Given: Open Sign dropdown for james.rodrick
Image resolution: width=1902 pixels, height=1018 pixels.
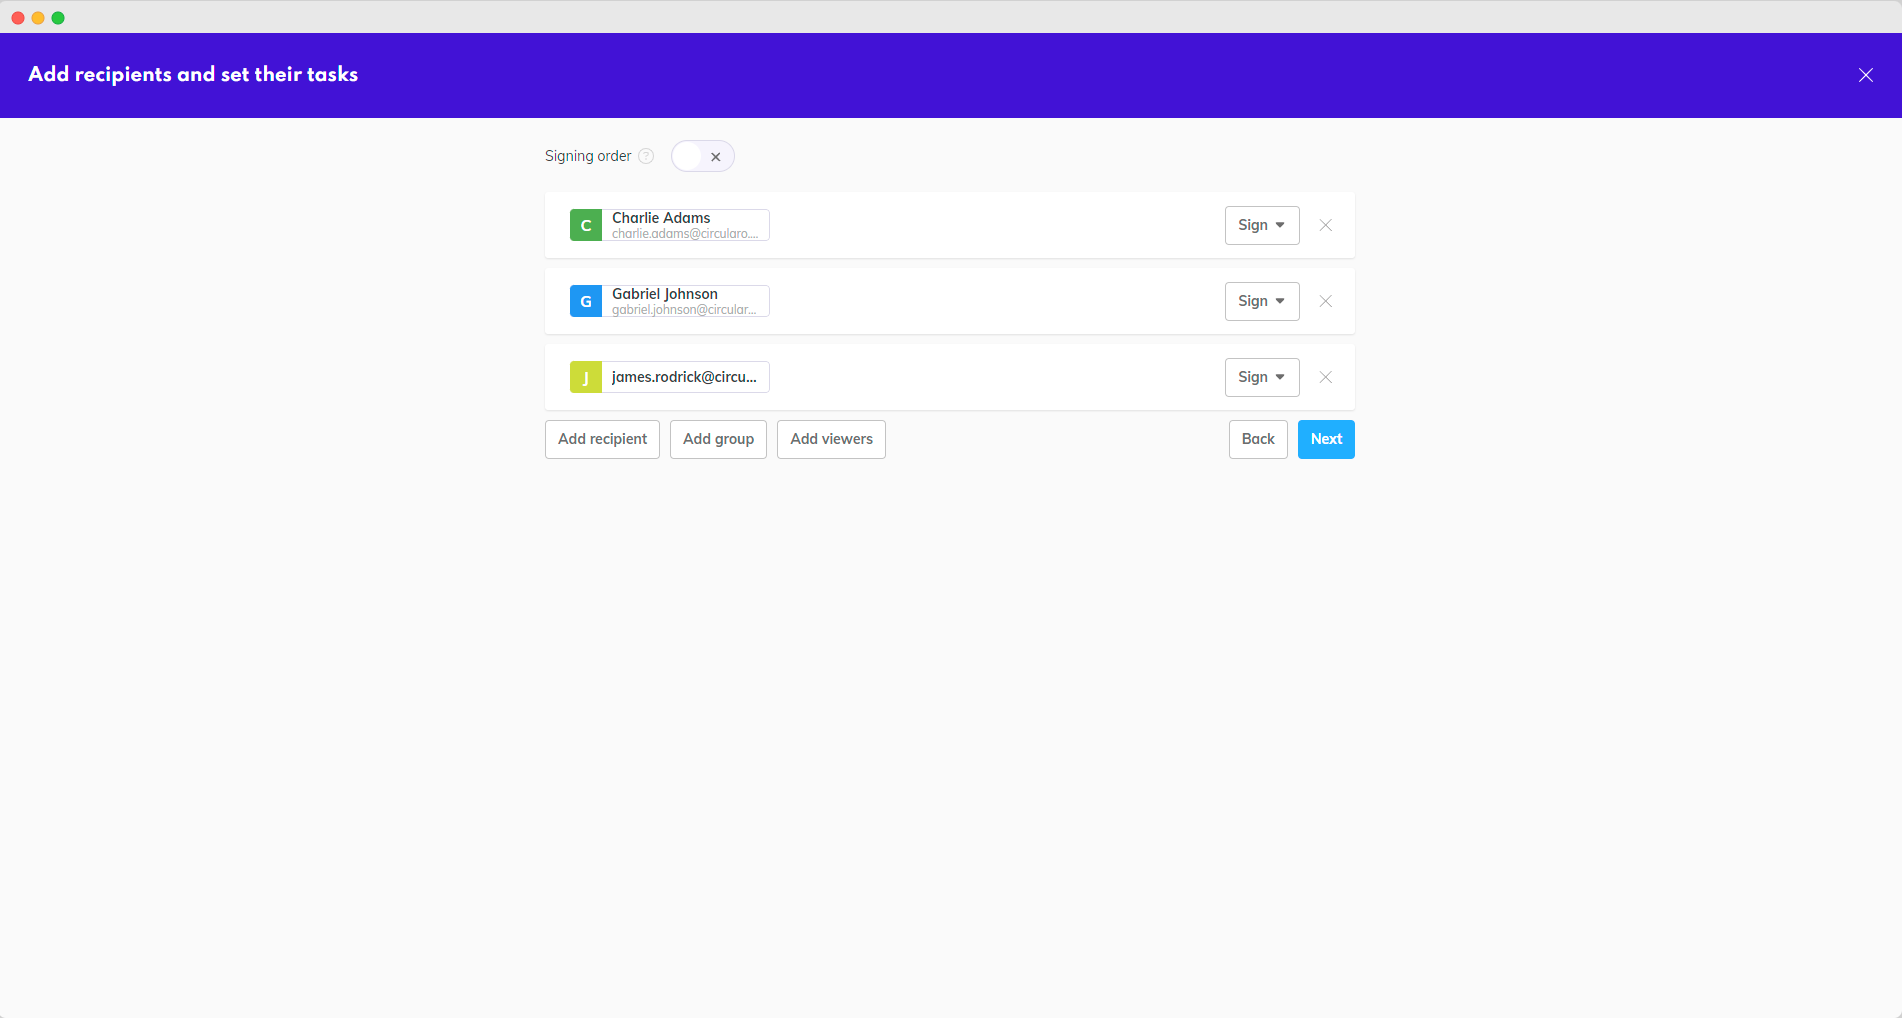Looking at the screenshot, I should coord(1261,377).
